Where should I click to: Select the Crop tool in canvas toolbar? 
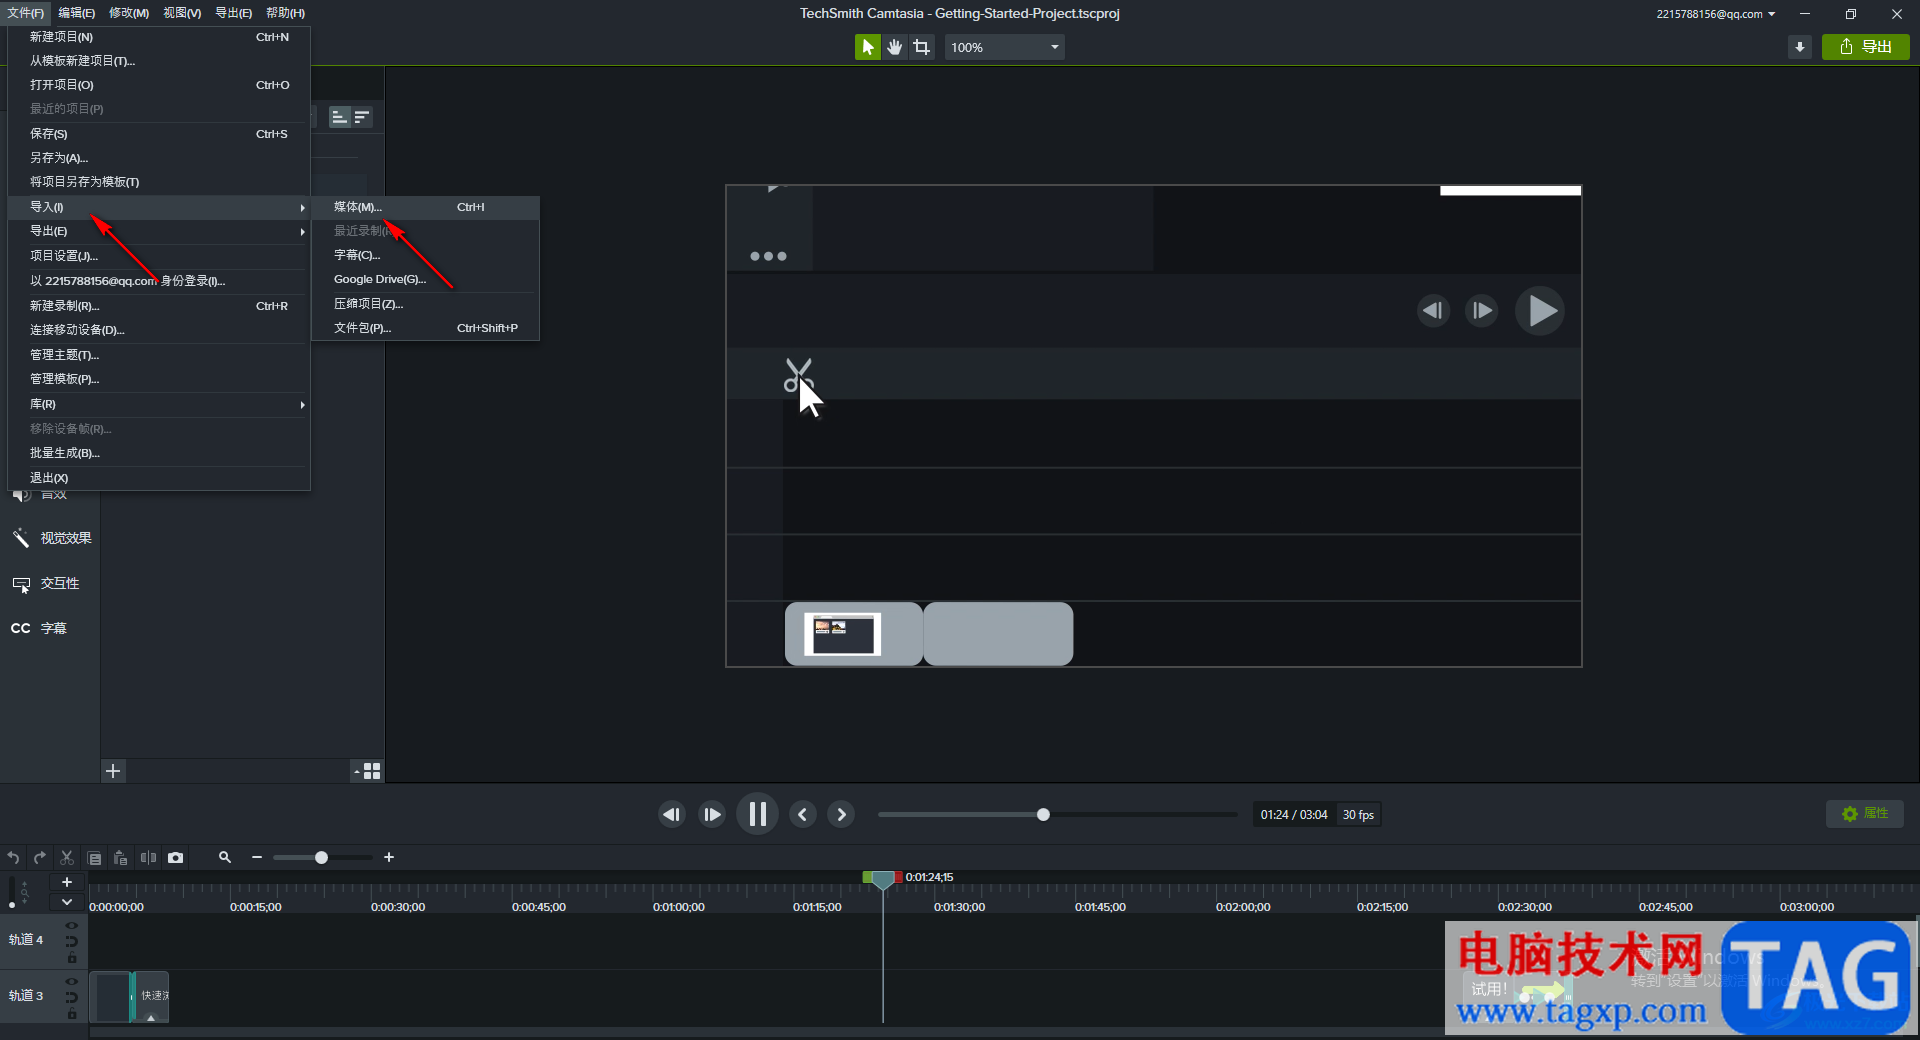point(921,47)
